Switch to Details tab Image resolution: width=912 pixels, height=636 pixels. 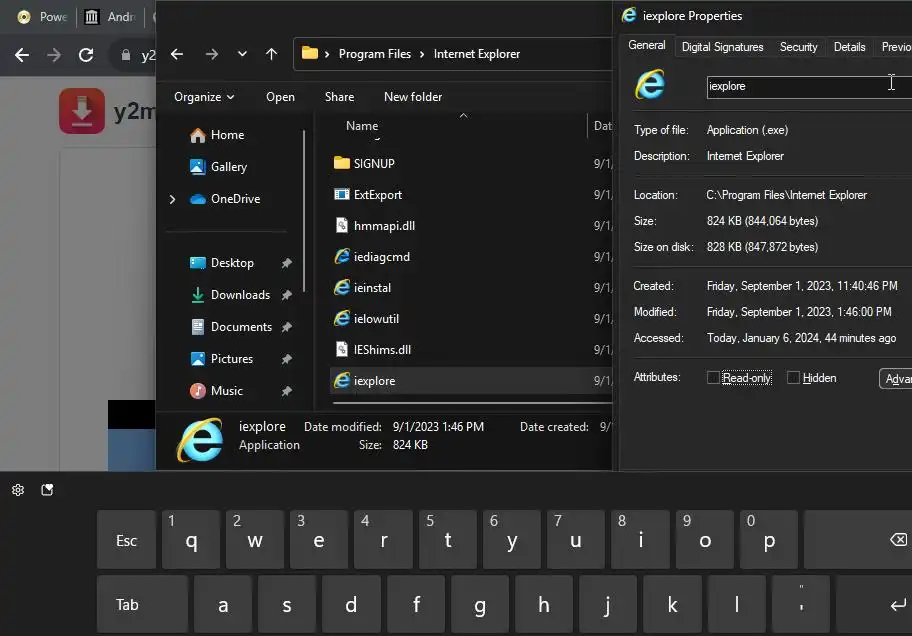click(x=849, y=47)
